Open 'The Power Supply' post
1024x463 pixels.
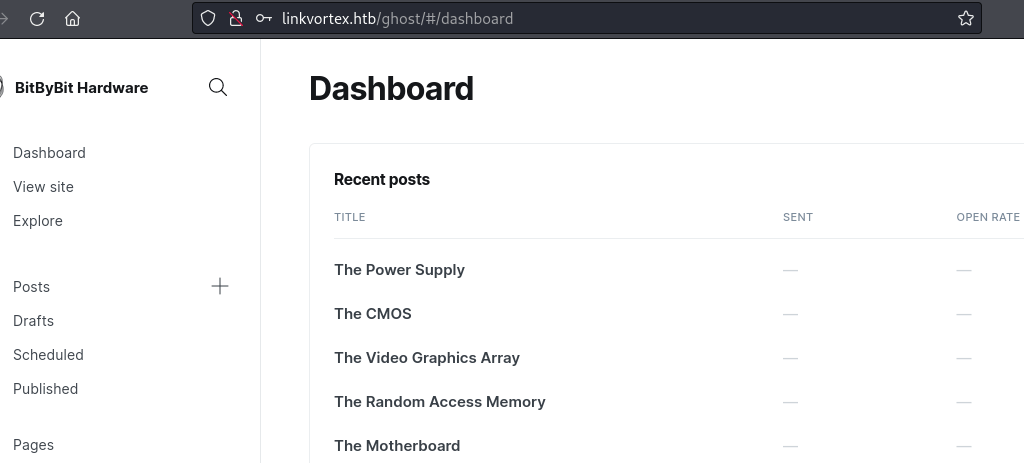399,270
